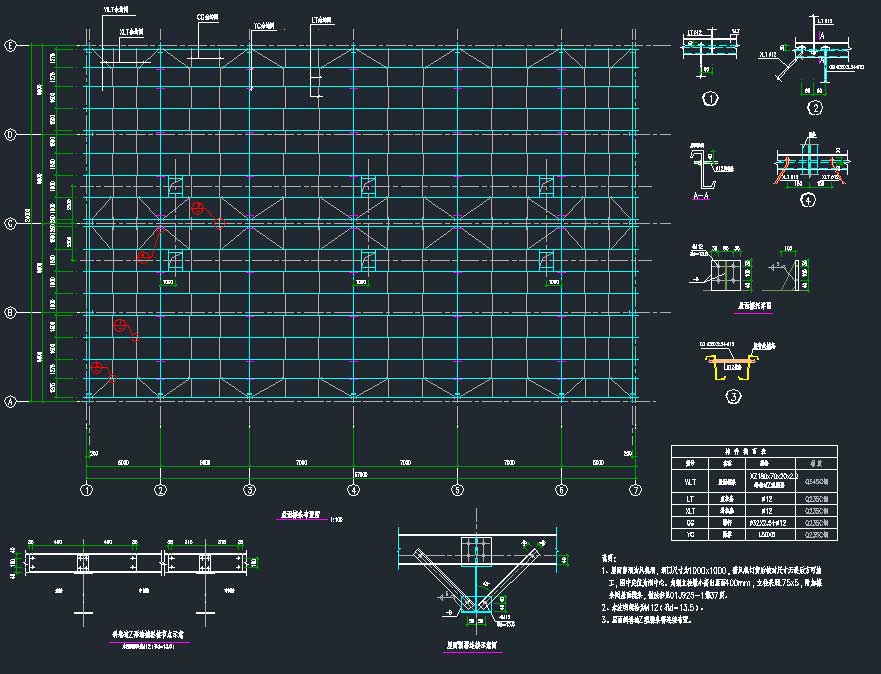Click the CG leader label above the roof plan
The height and width of the screenshot is (674, 881).
[207, 17]
